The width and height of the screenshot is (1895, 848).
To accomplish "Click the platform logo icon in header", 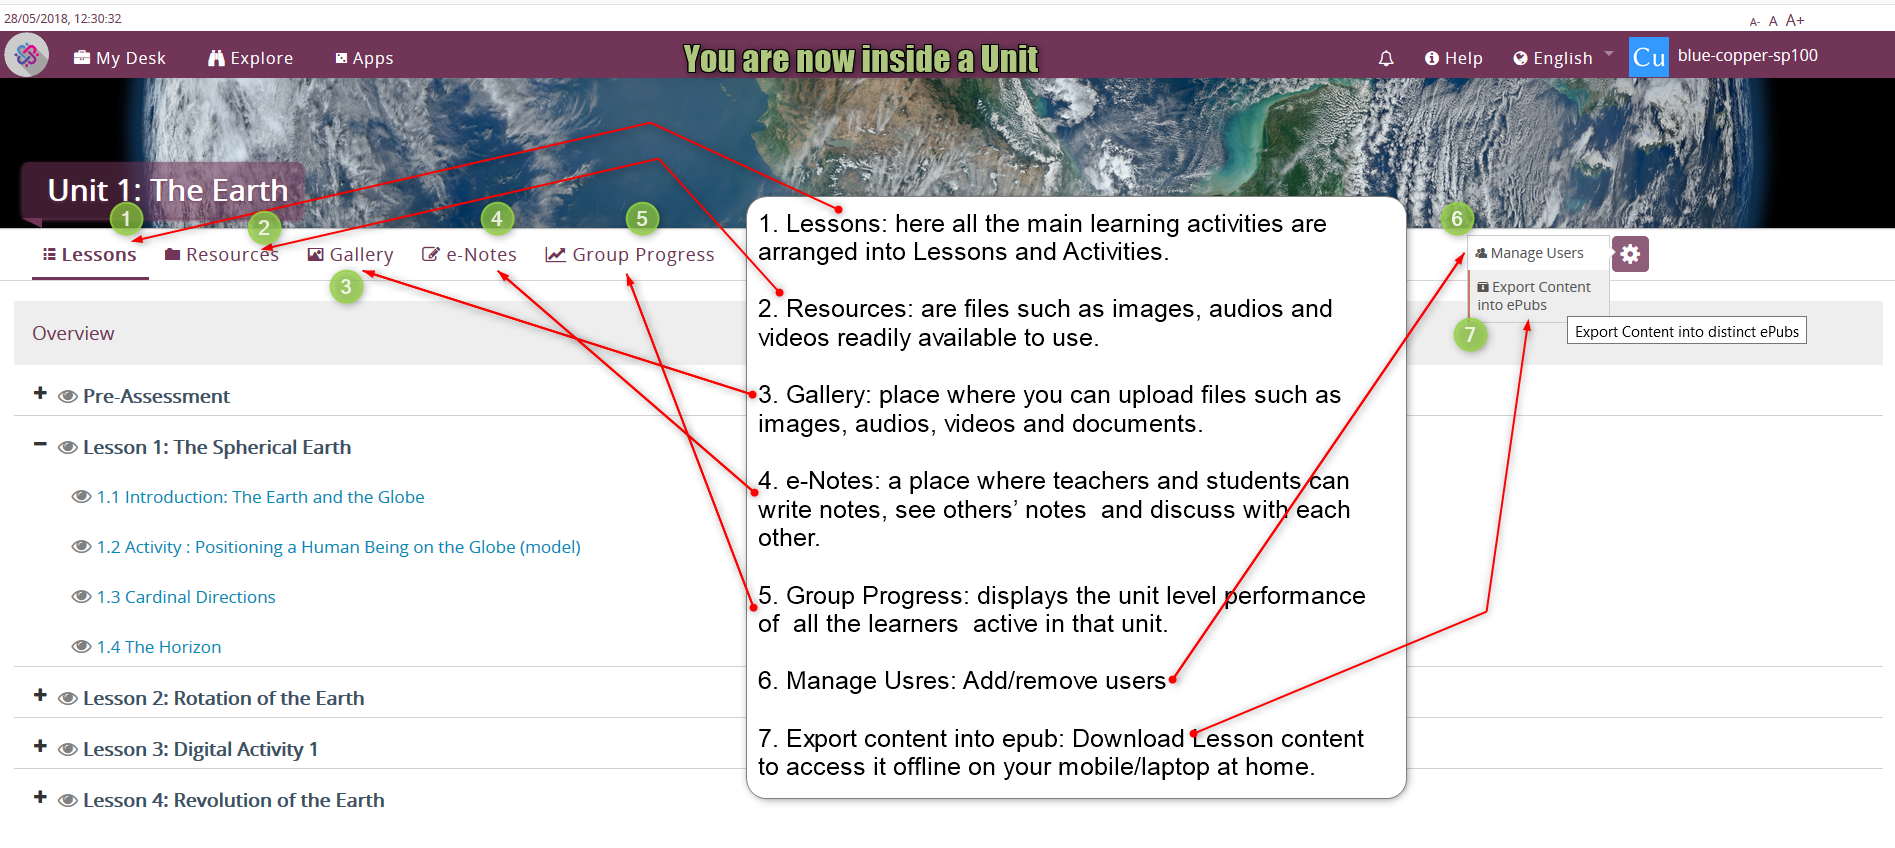I will [x=26, y=55].
